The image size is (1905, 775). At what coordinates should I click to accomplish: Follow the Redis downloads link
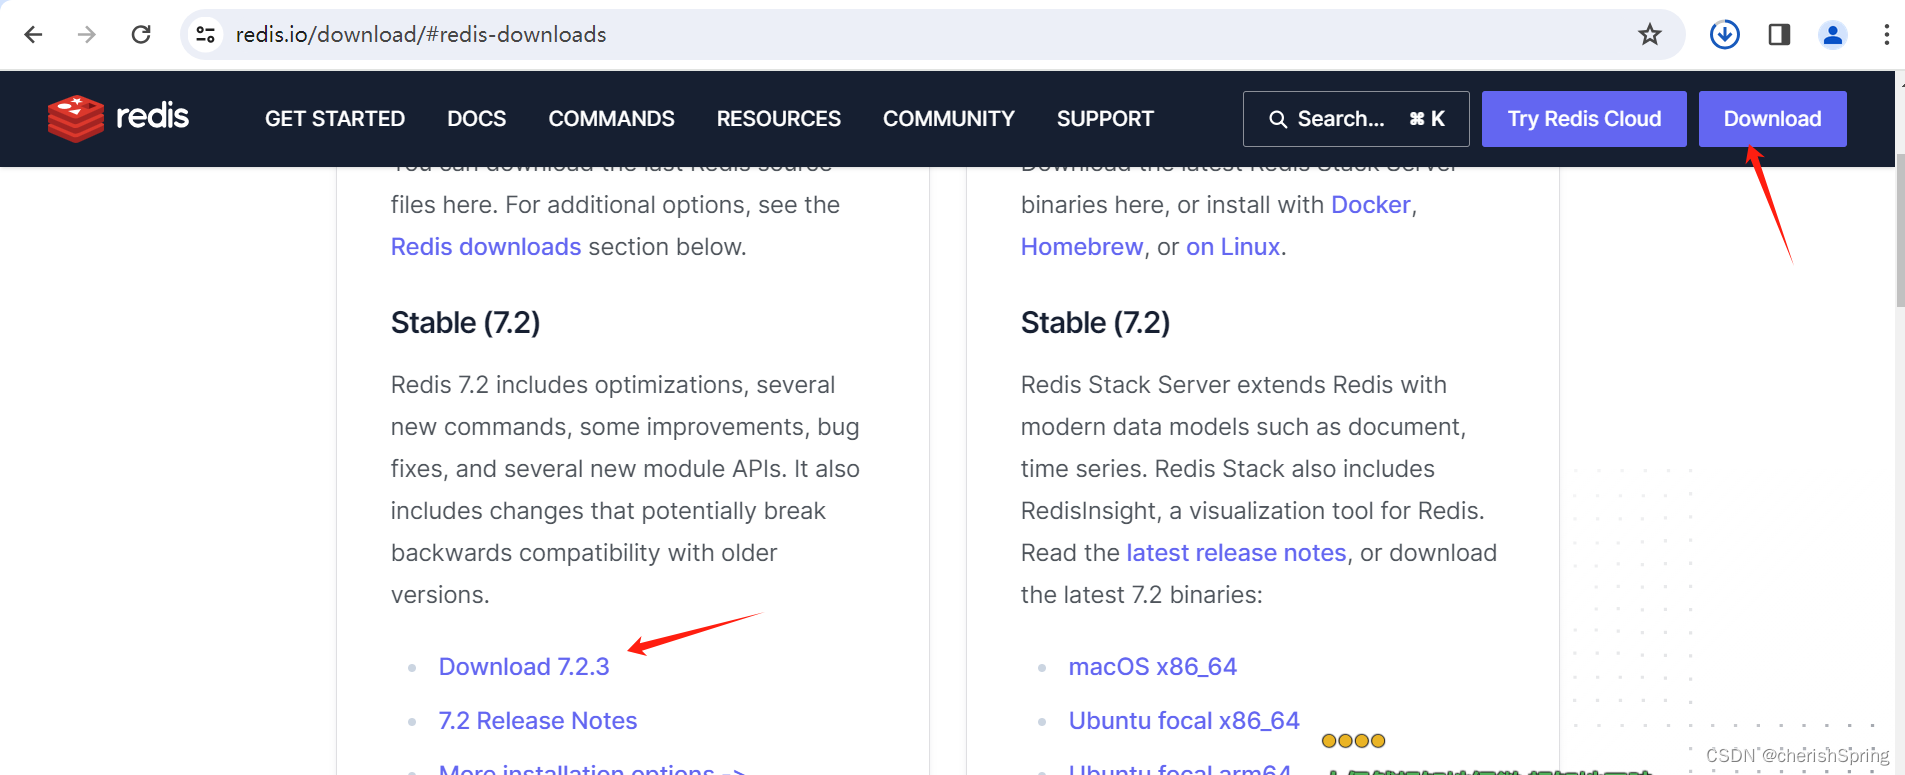coord(486,247)
